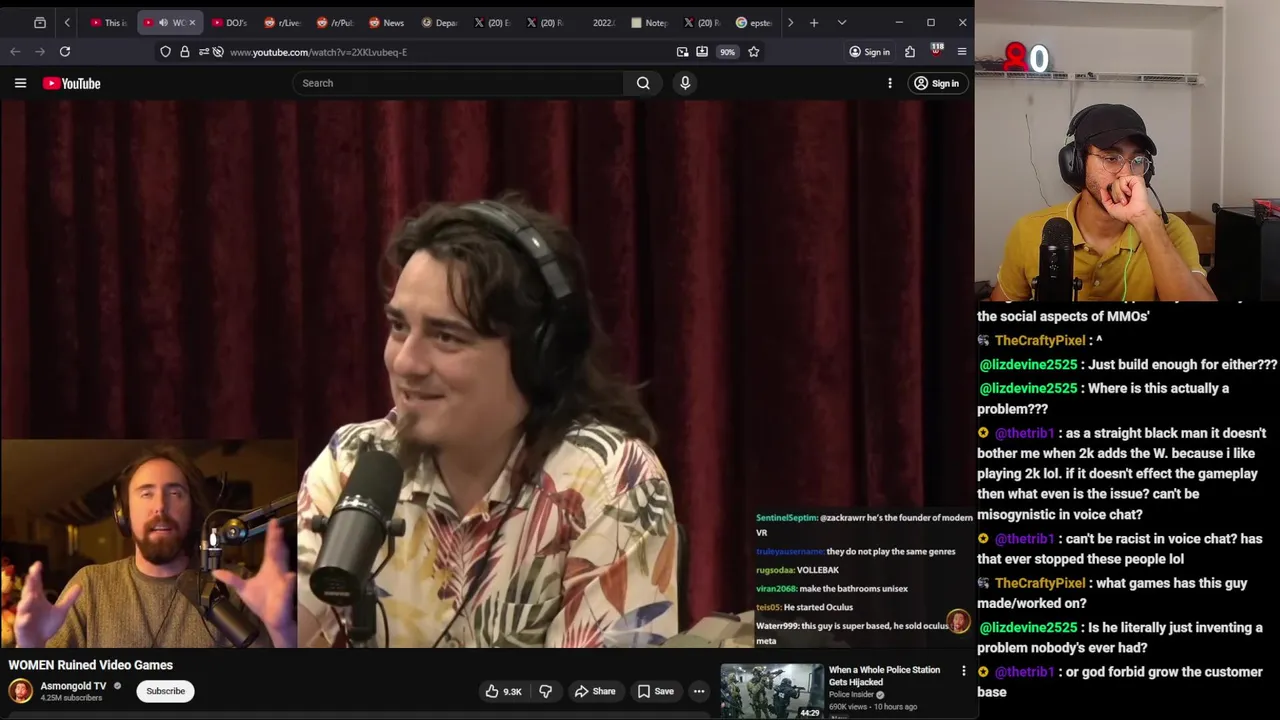Share this video
1280x720 pixels.
pos(594,691)
